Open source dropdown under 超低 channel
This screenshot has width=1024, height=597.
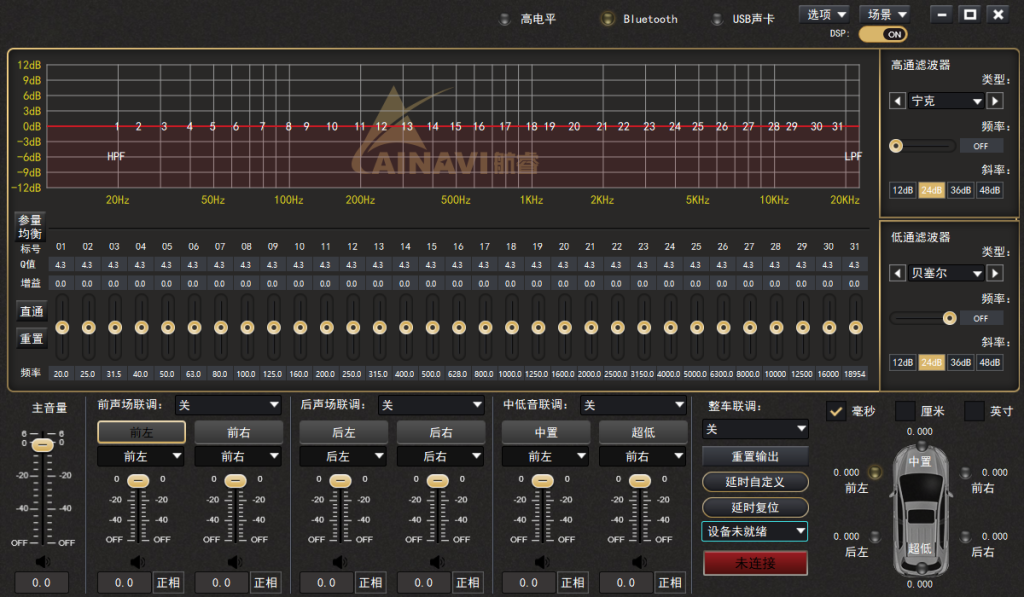click(643, 456)
